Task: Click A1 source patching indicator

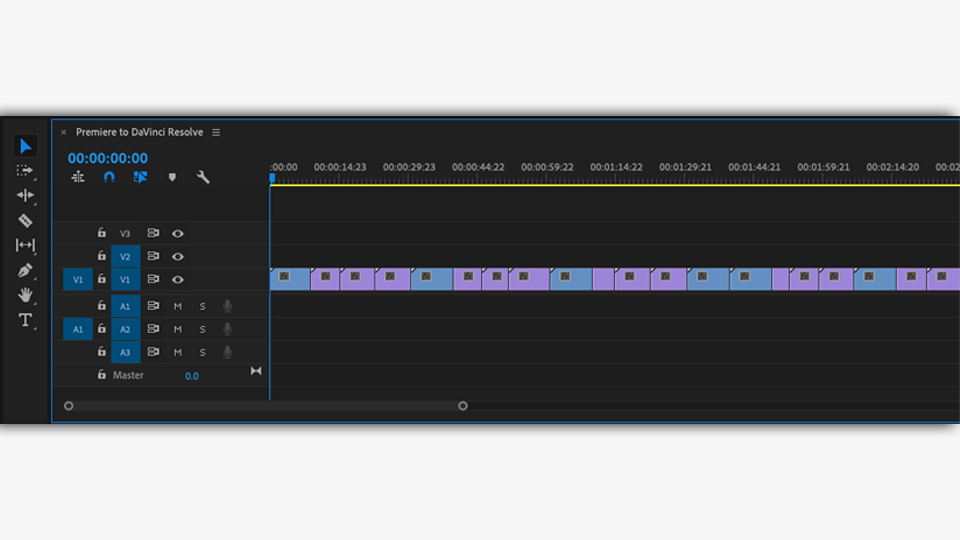Action: tap(78, 329)
